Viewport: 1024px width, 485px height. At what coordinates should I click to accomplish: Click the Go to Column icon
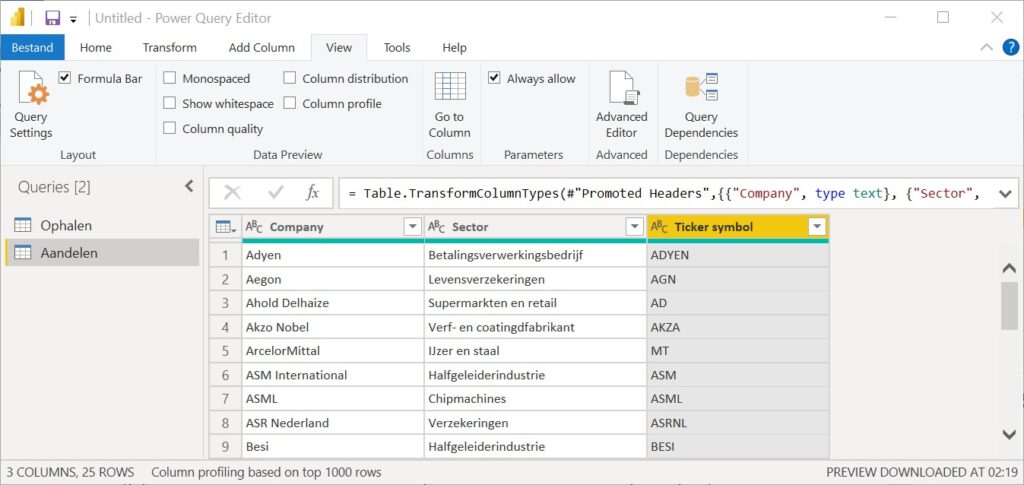[x=449, y=105]
